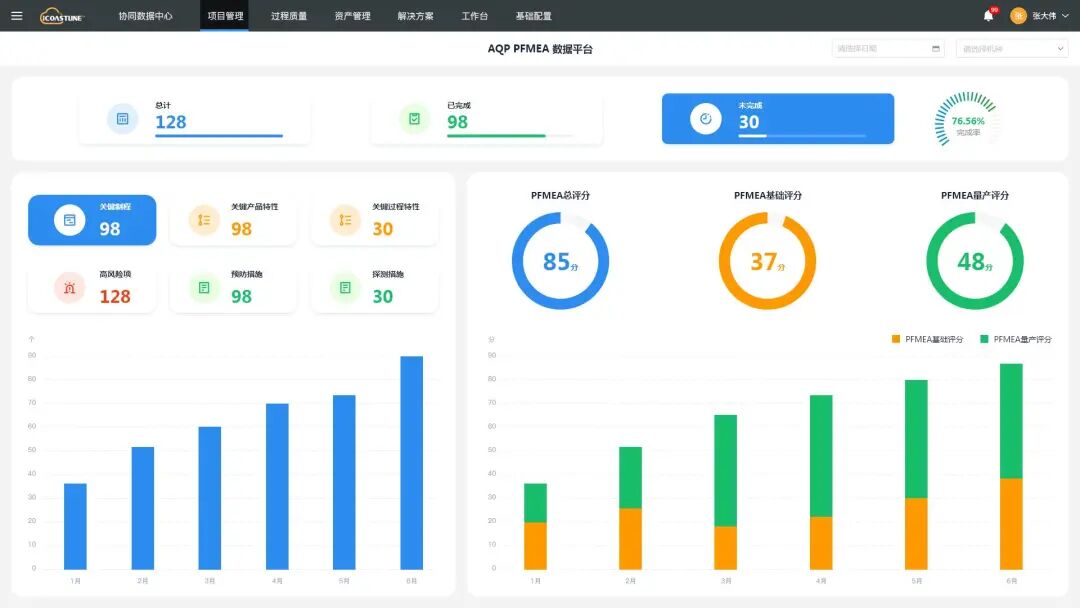Screen dimensions: 1080x608
Task: Click the green segment of 3月 stacked bar
Action: click(725, 471)
